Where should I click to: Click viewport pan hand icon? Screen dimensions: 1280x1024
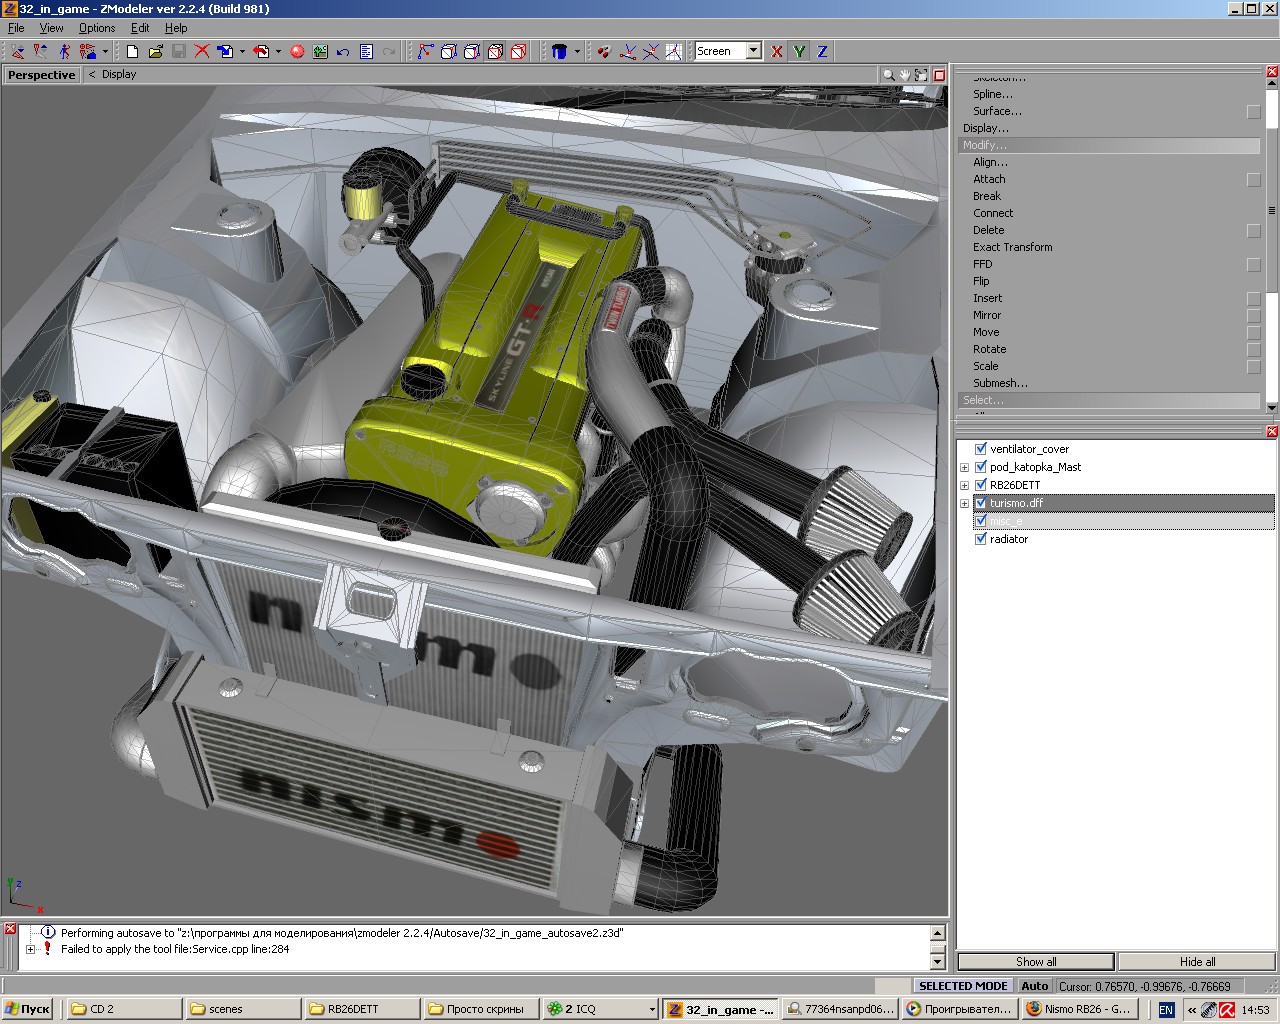tap(905, 75)
